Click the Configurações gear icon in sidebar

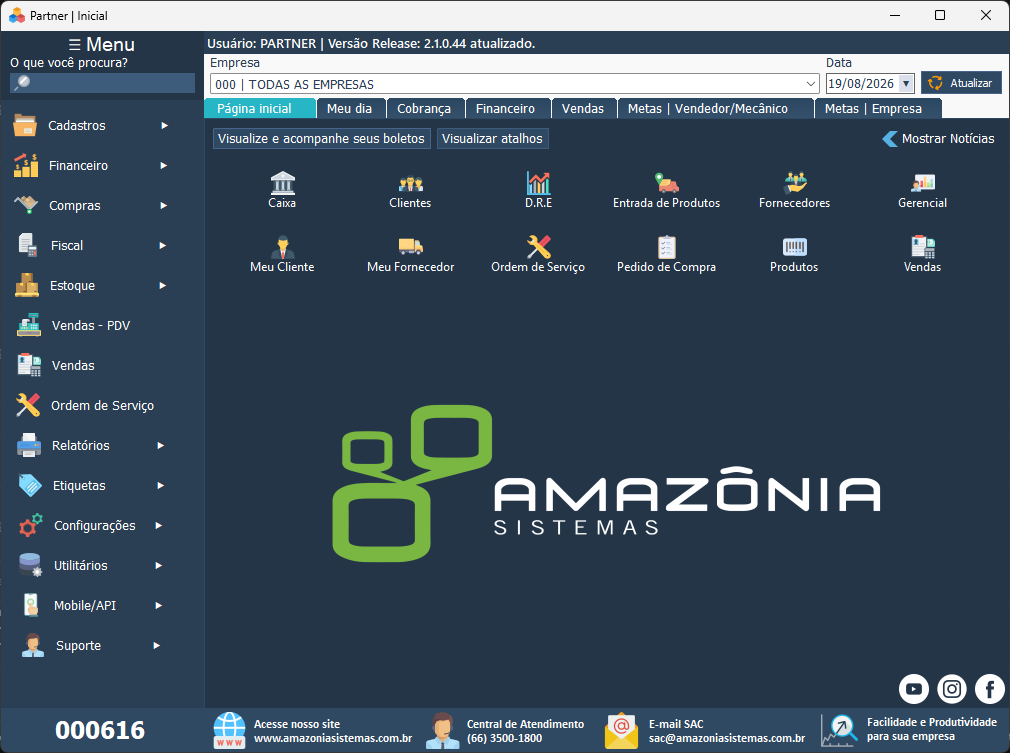[x=30, y=525]
